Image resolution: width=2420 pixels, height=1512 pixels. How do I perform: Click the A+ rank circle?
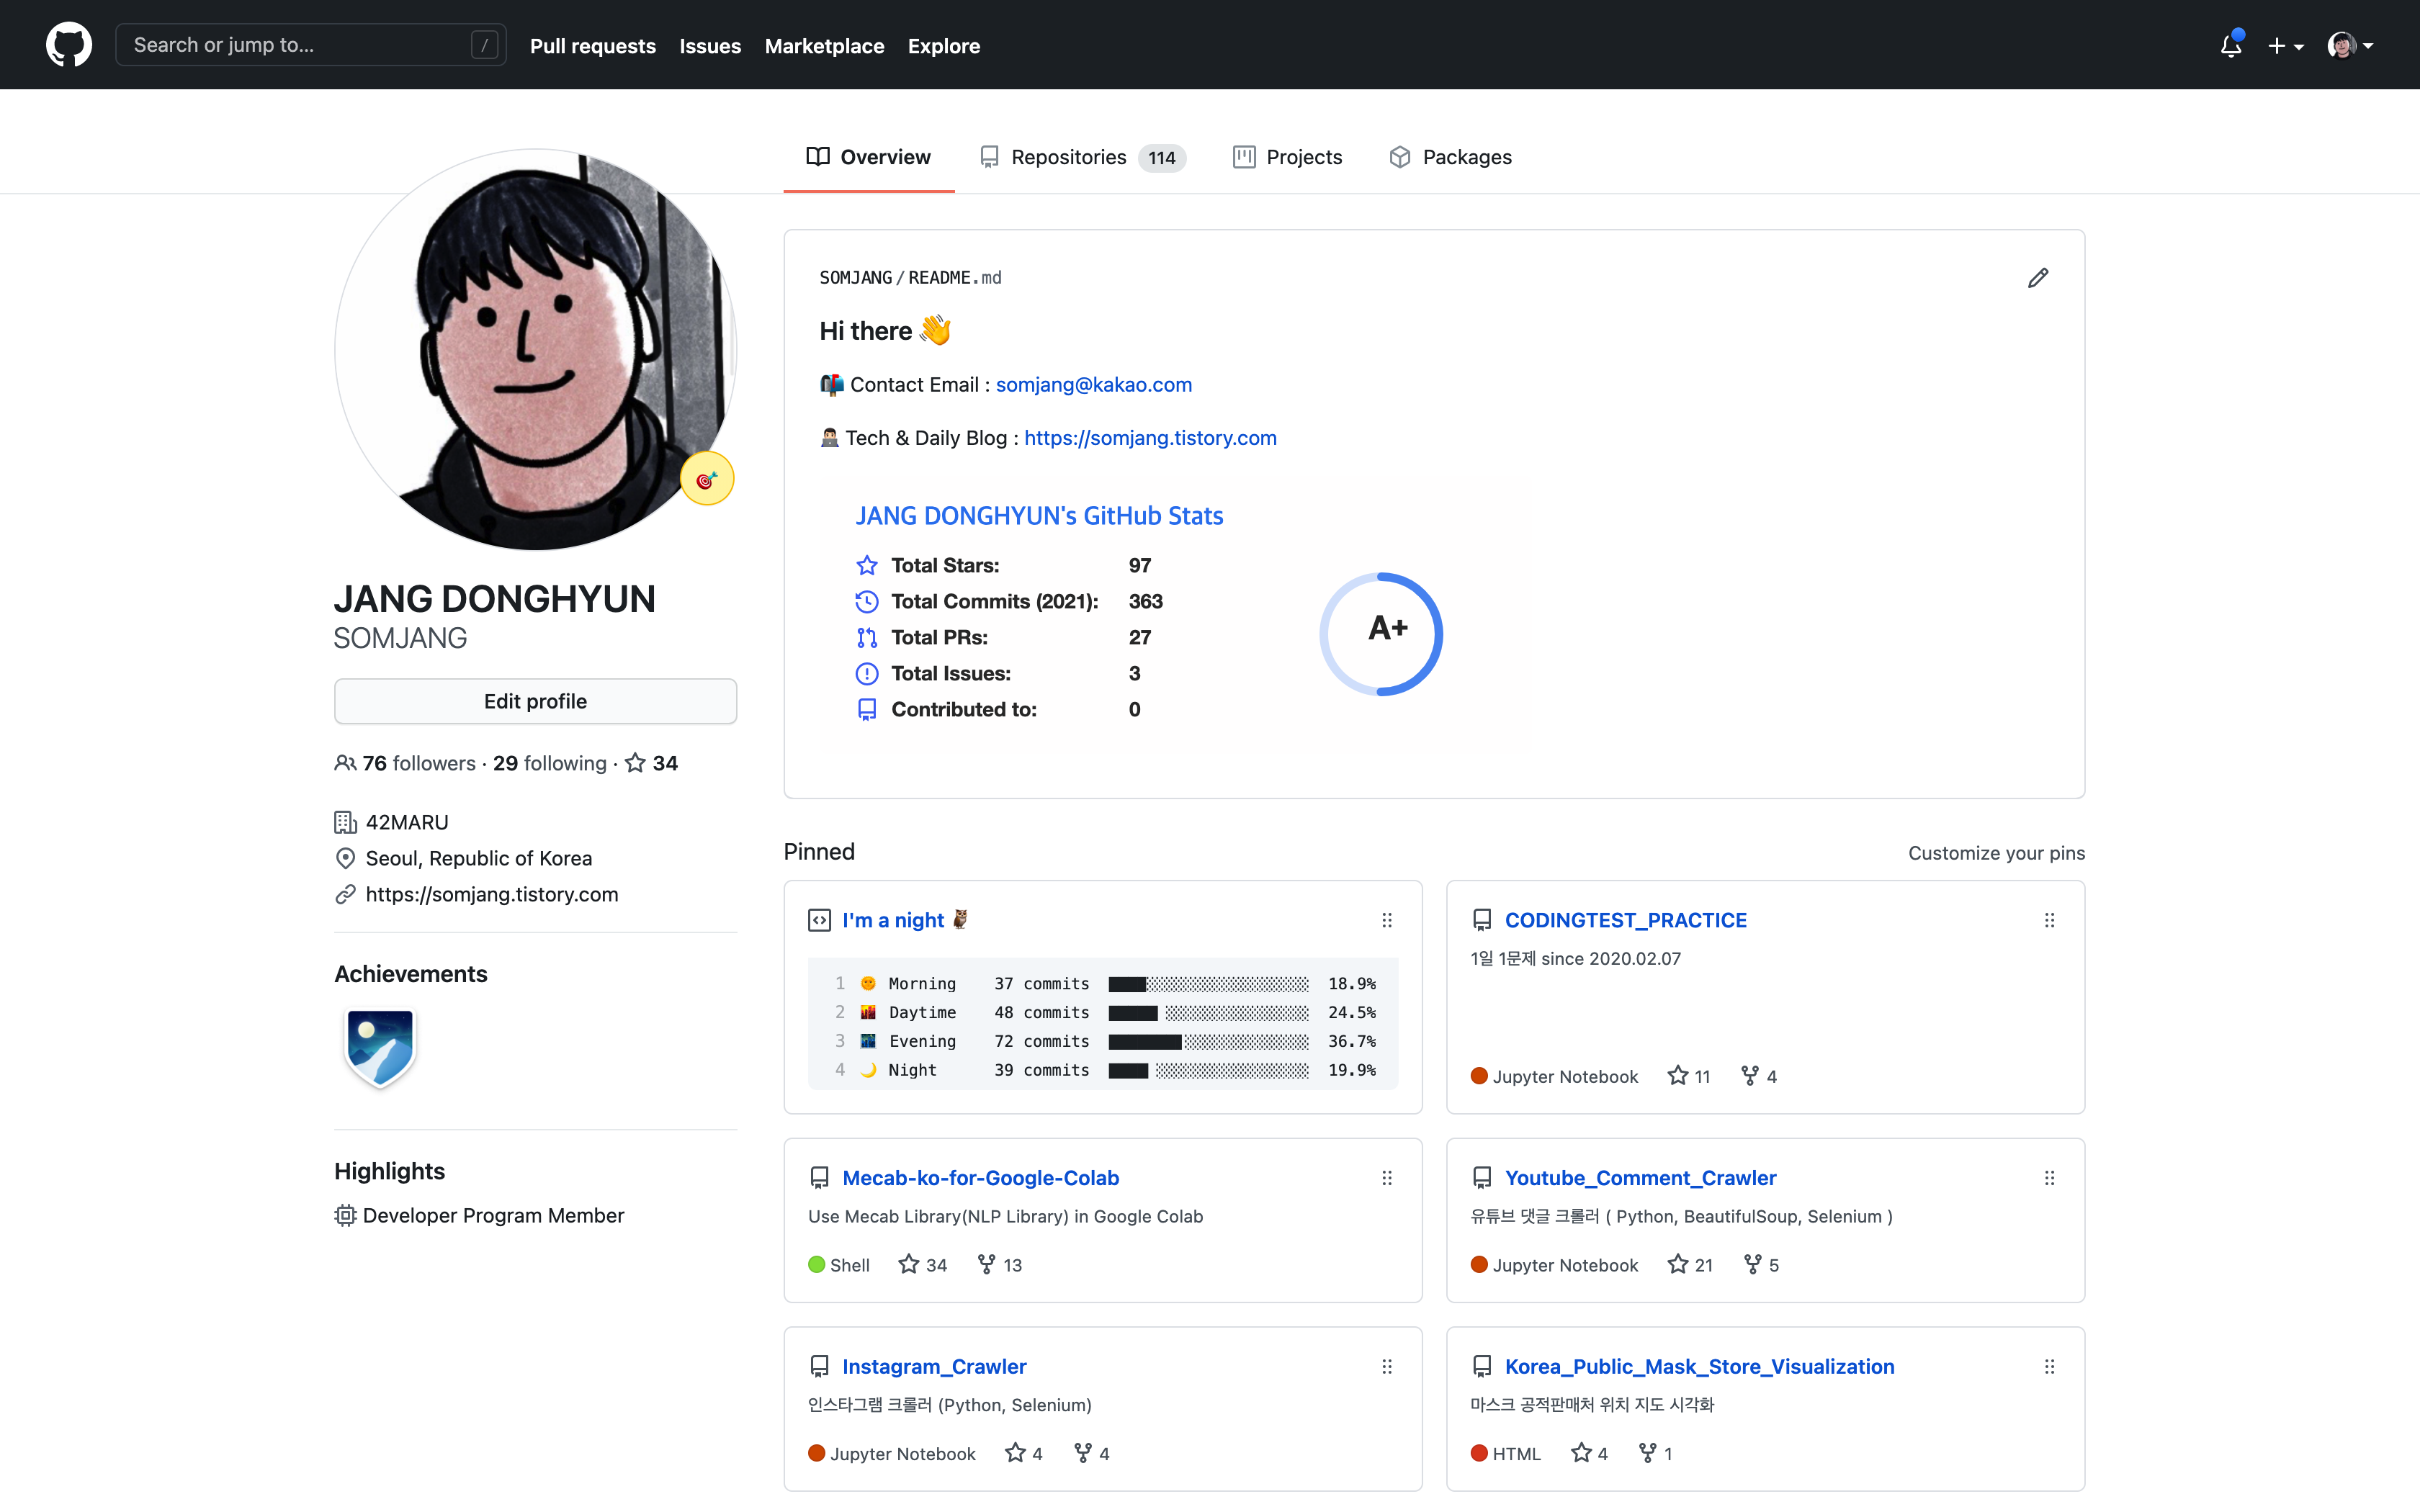[x=1381, y=633]
